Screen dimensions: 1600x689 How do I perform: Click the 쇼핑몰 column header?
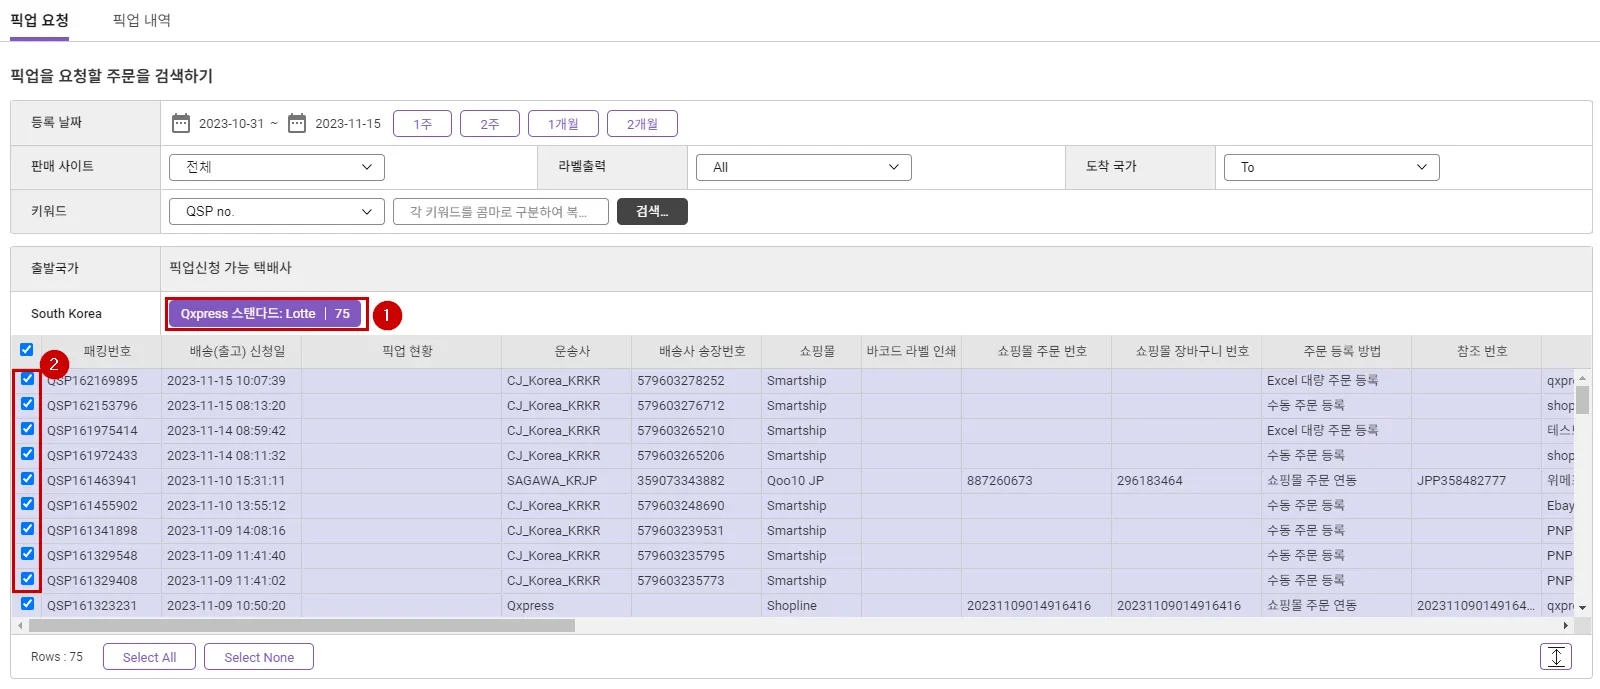tap(817, 351)
